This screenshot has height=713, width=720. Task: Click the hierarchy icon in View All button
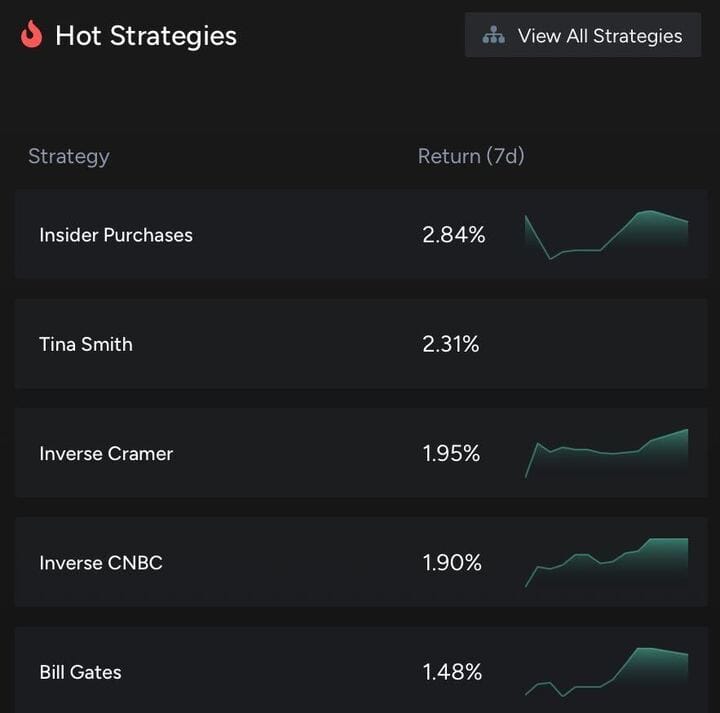(x=494, y=36)
